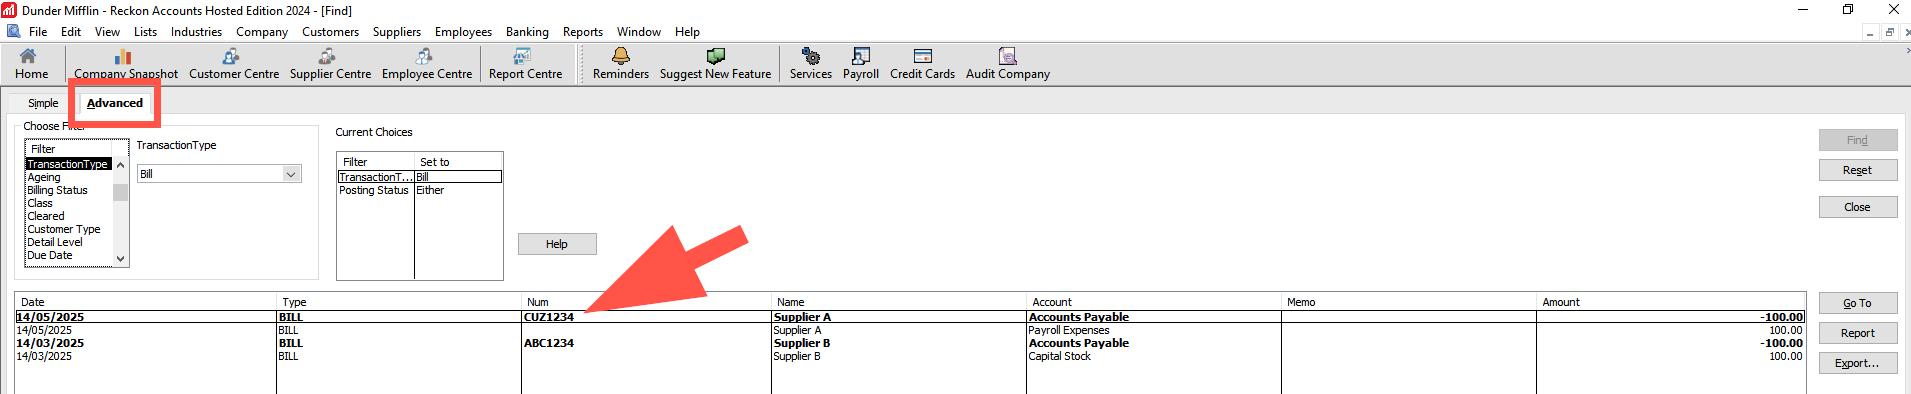Click the Memo column header
This screenshot has height=394, width=1911.
pyautogui.click(x=1409, y=302)
